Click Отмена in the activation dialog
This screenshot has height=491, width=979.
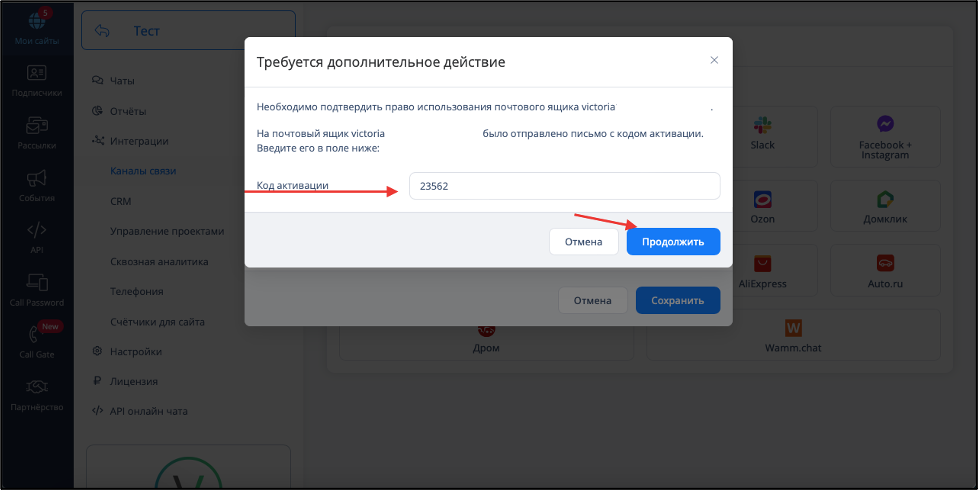[x=583, y=242]
